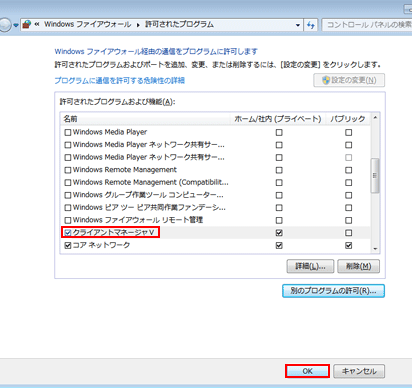The height and width of the screenshot is (388, 412).
Task: Click the 設定の変更(N) button
Action: coord(349,80)
